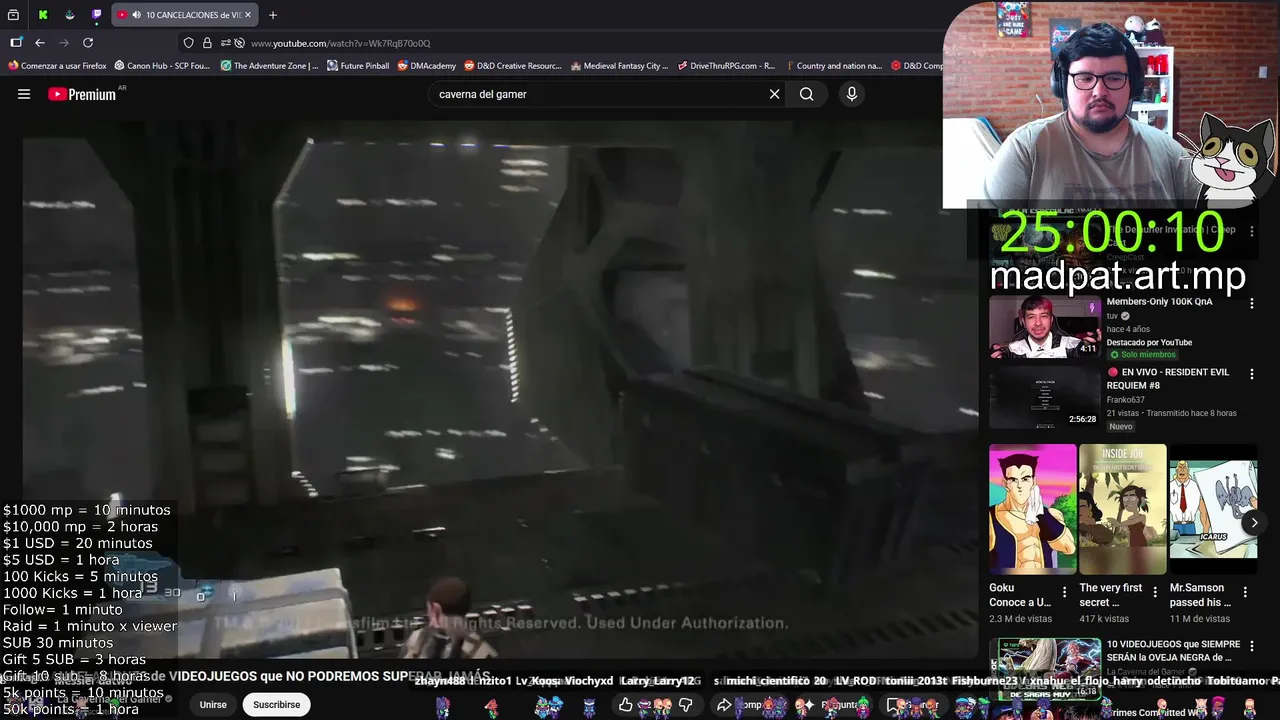
Task: Open the Firefox View tab icon
Action: [x=13, y=15]
